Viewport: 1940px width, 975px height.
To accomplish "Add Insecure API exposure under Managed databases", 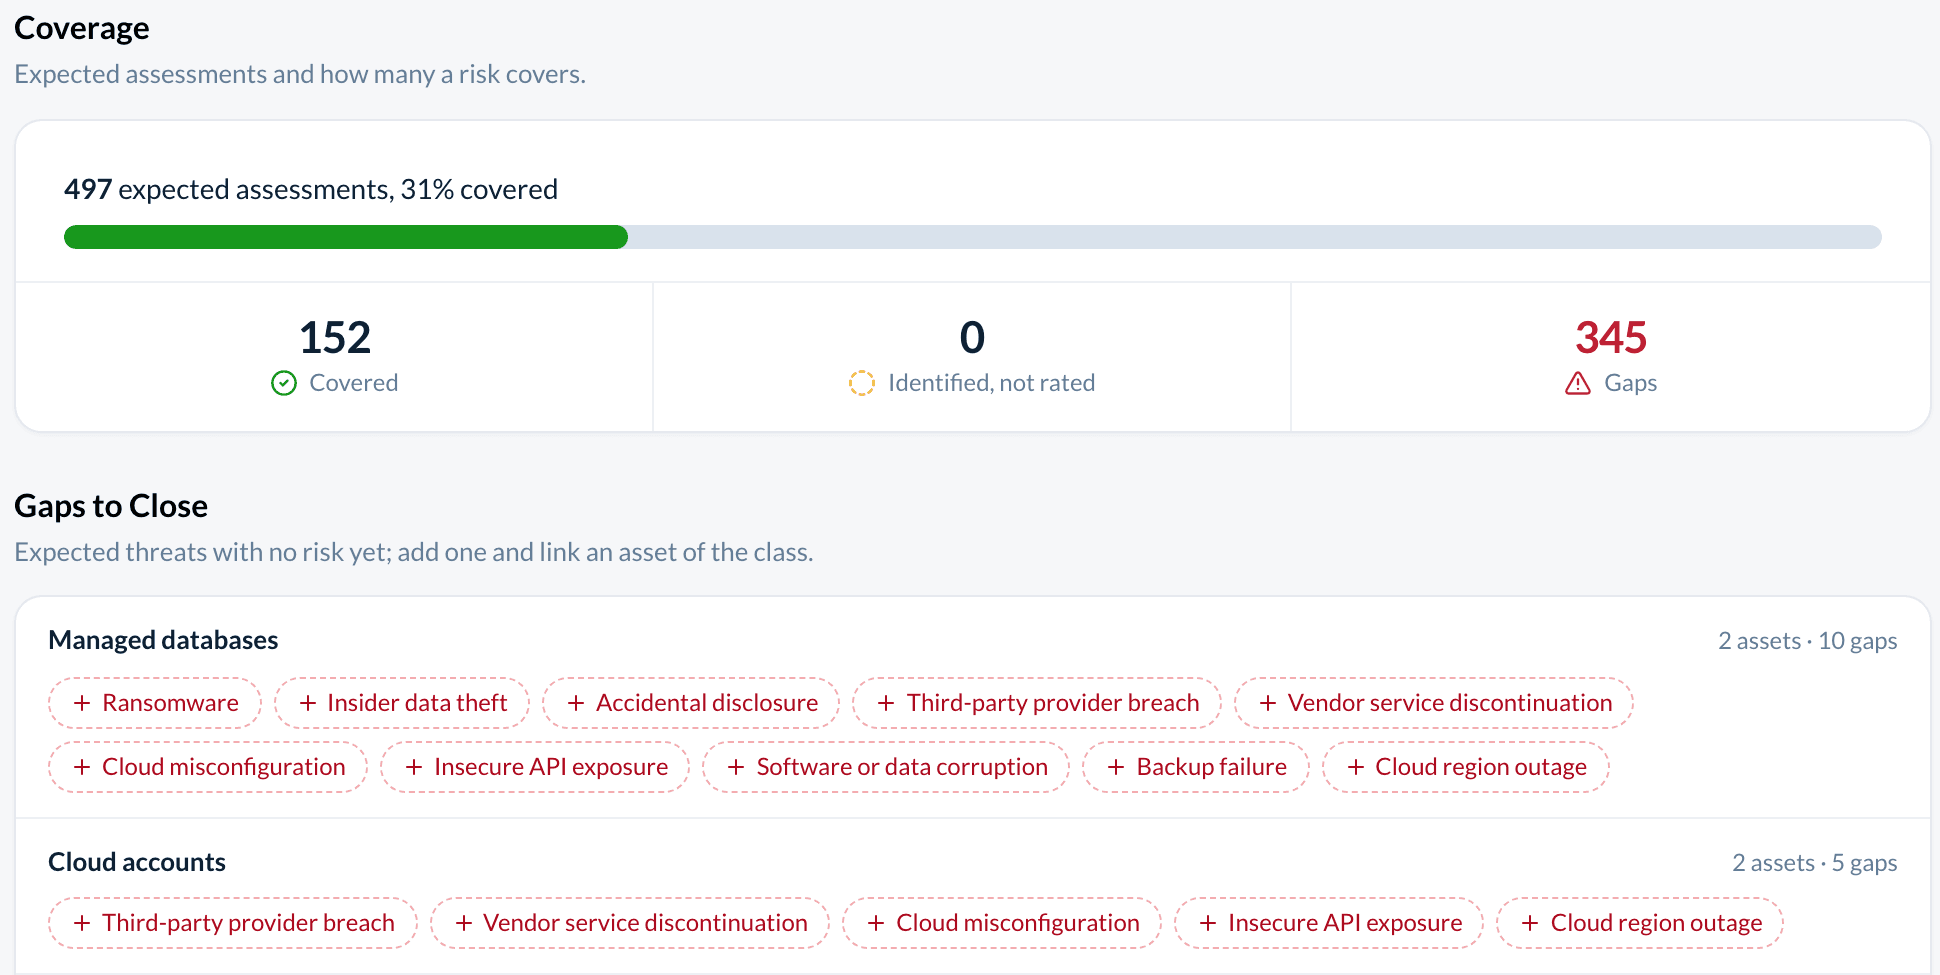I will point(535,767).
